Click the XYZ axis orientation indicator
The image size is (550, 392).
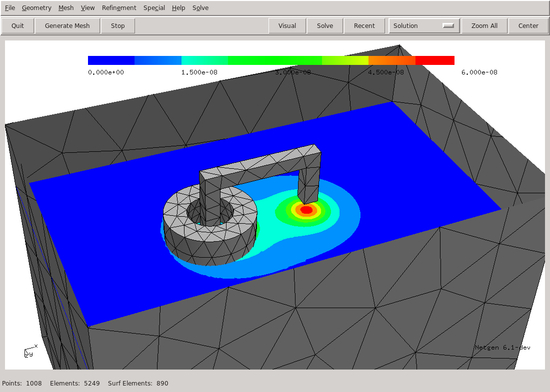tap(30, 351)
